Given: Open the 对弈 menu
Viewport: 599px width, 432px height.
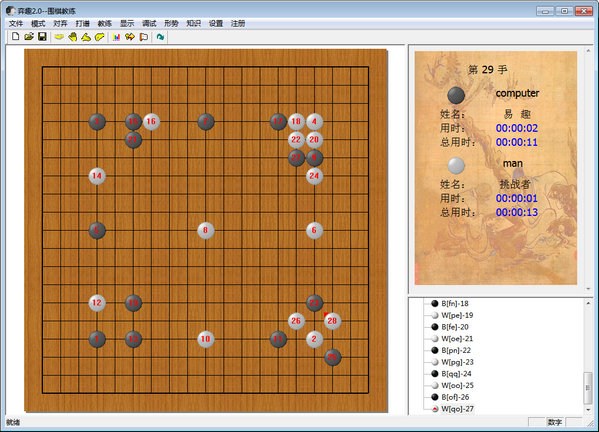Looking at the screenshot, I should tap(60, 24).
